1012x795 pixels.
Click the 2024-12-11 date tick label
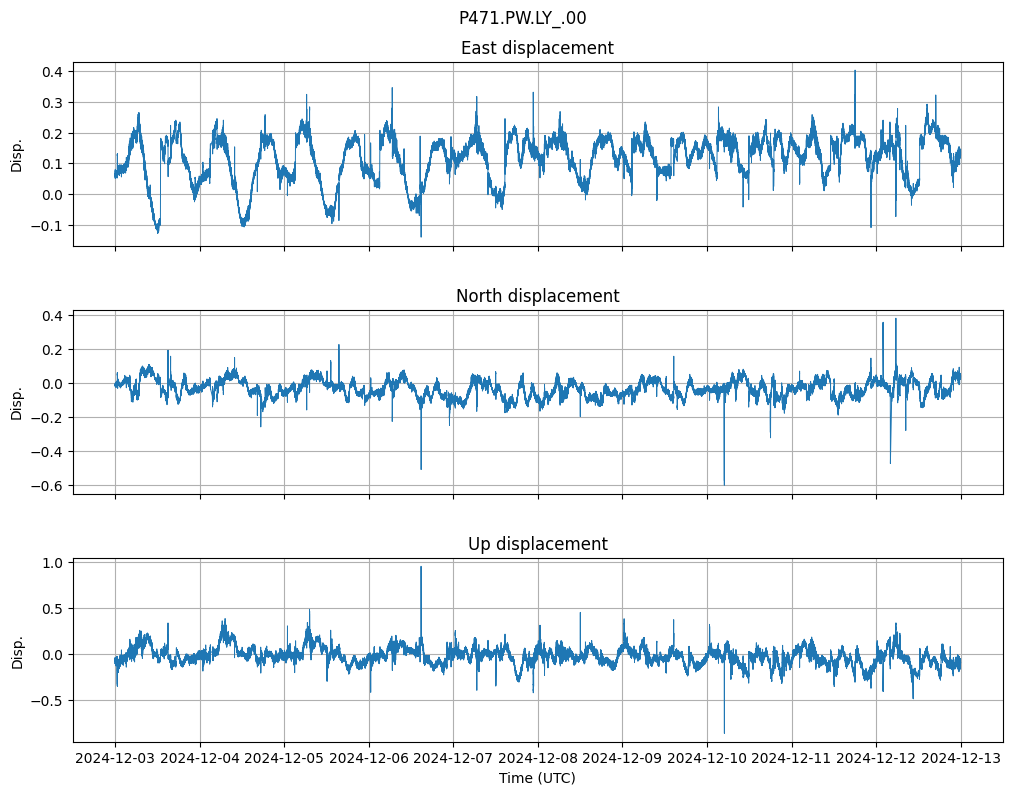click(792, 758)
